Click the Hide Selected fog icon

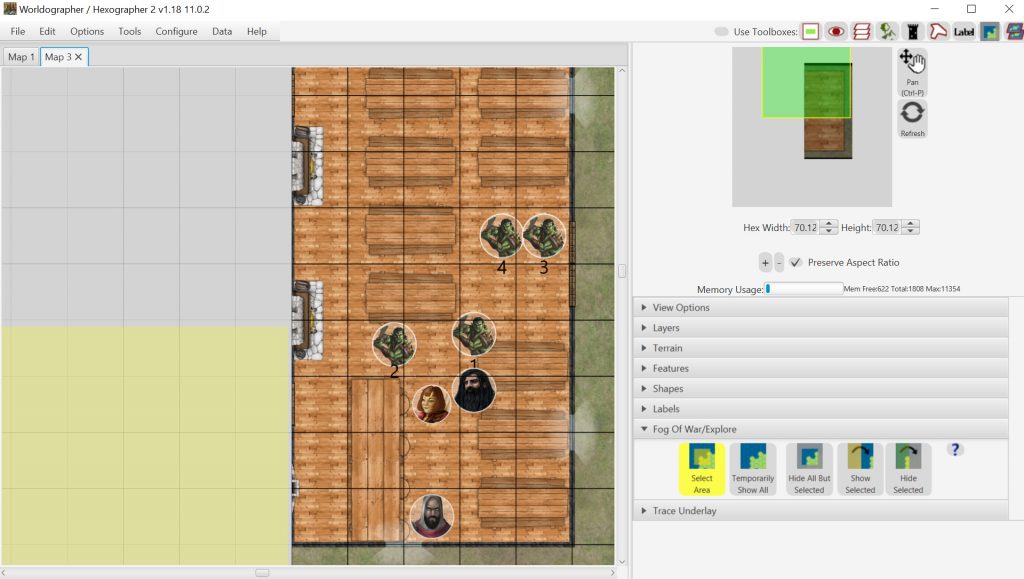[x=908, y=469]
